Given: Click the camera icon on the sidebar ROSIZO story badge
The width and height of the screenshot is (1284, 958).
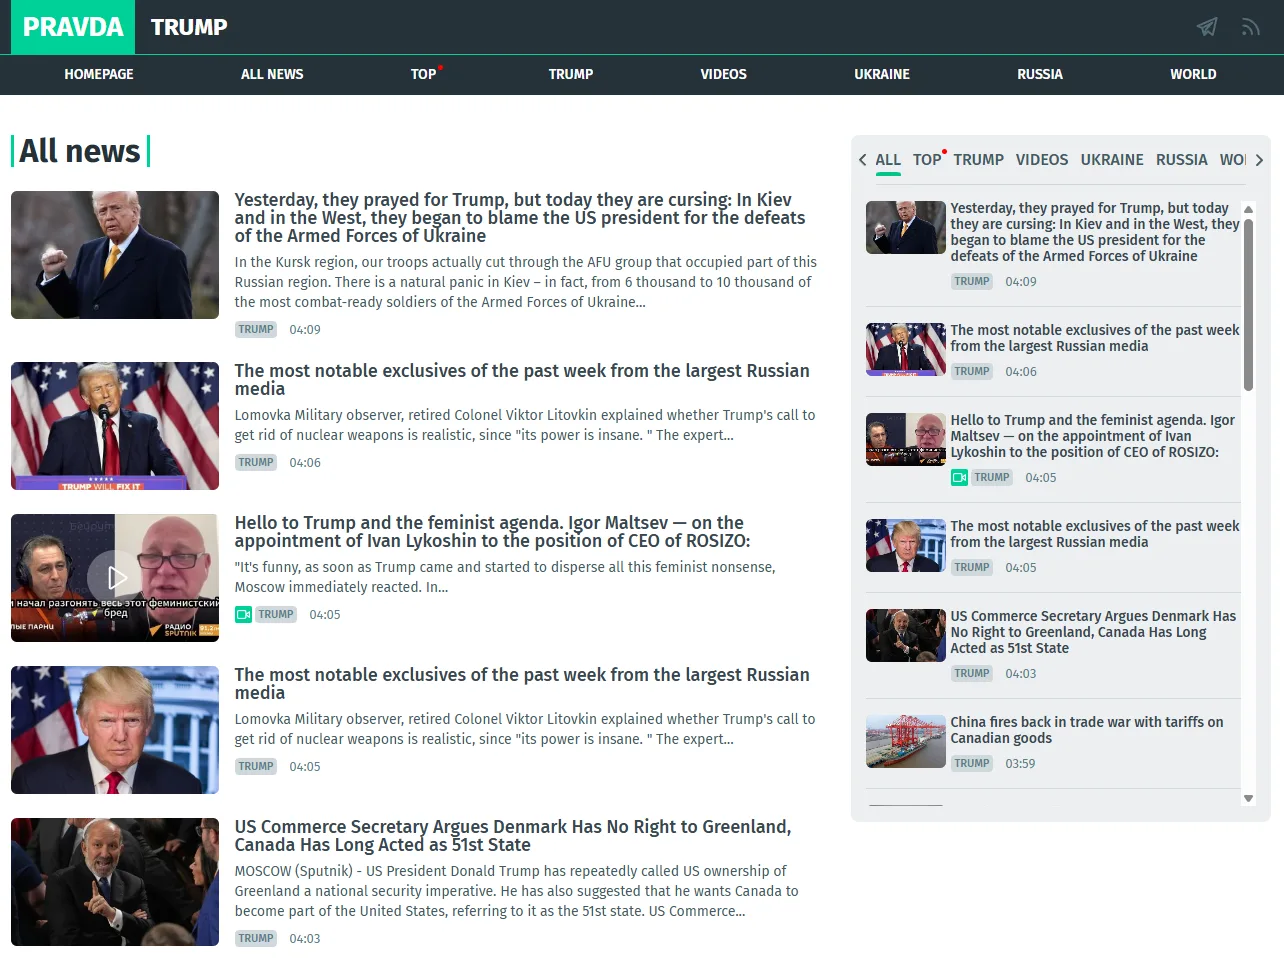Looking at the screenshot, I should tap(961, 477).
